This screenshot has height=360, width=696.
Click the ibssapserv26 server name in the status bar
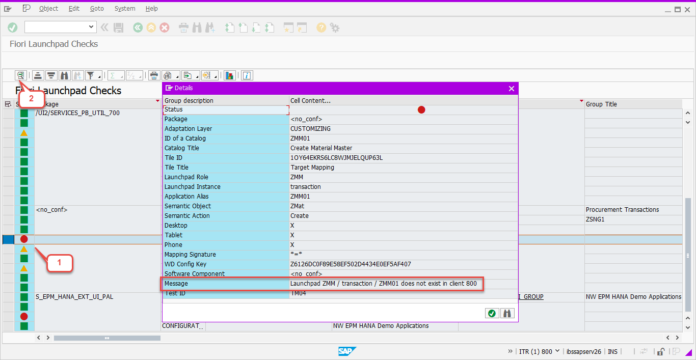point(584,352)
